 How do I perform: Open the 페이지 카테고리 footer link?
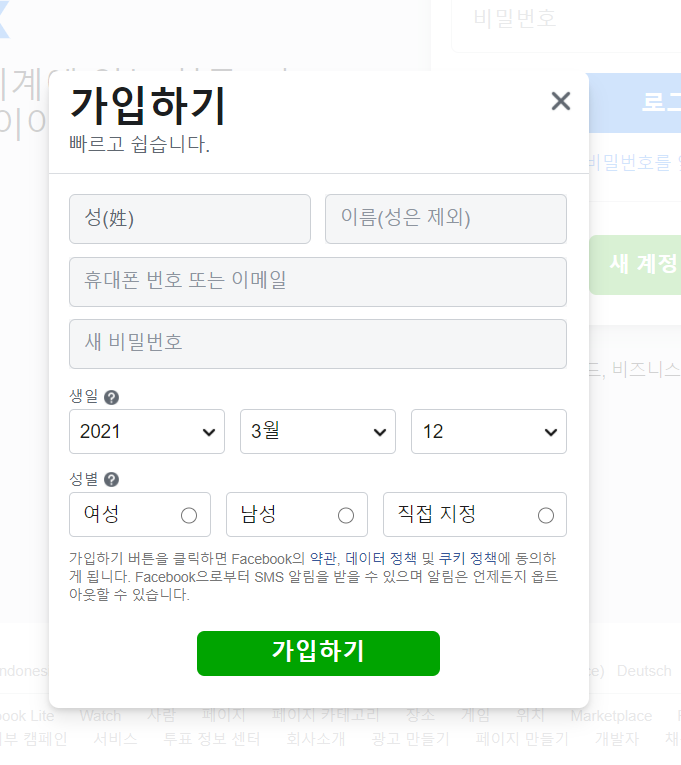coord(325,715)
